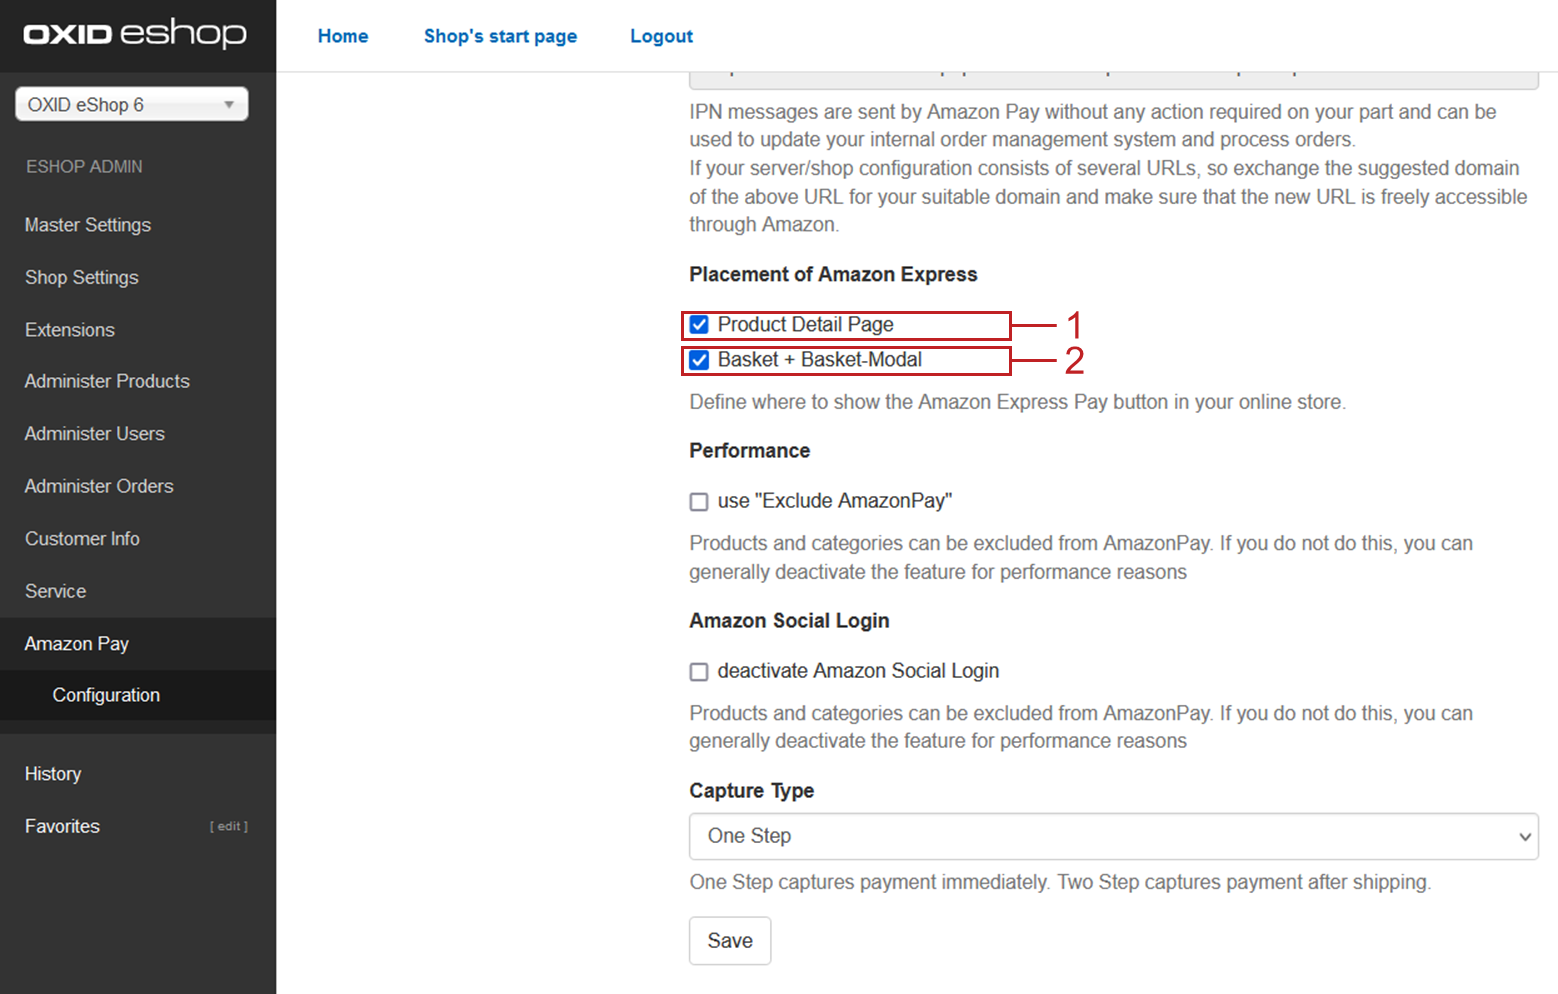This screenshot has height=994, width=1558.
Task: Open Shop's start page link
Action: pos(500,36)
